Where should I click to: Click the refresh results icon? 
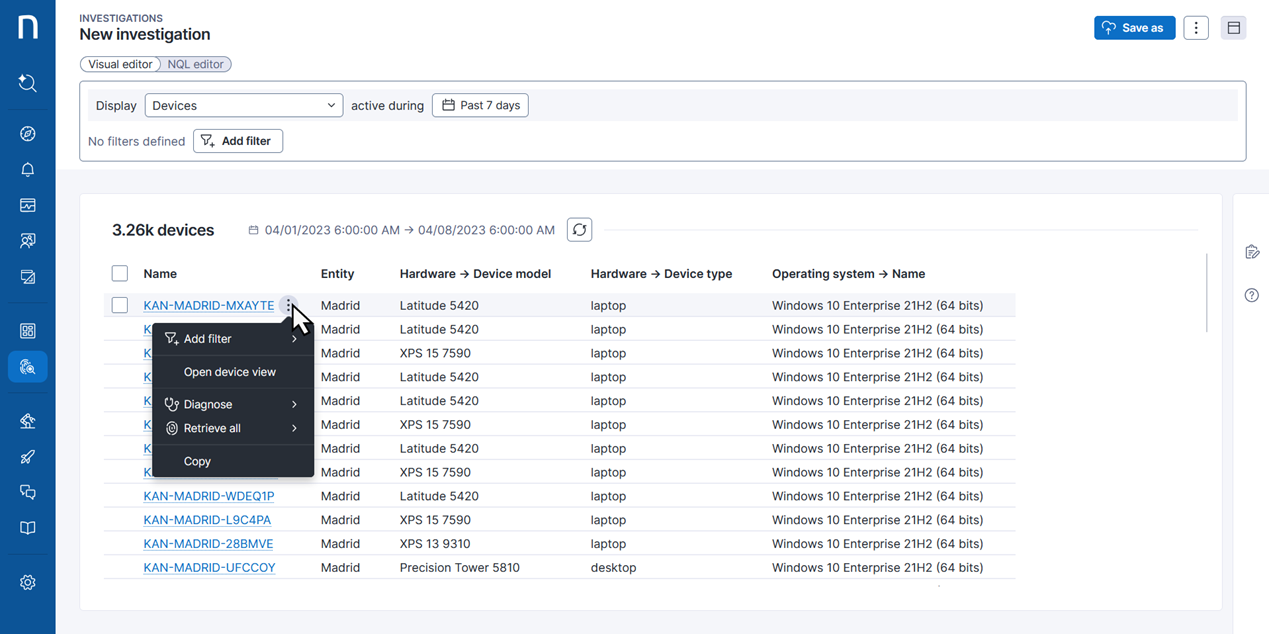579,230
